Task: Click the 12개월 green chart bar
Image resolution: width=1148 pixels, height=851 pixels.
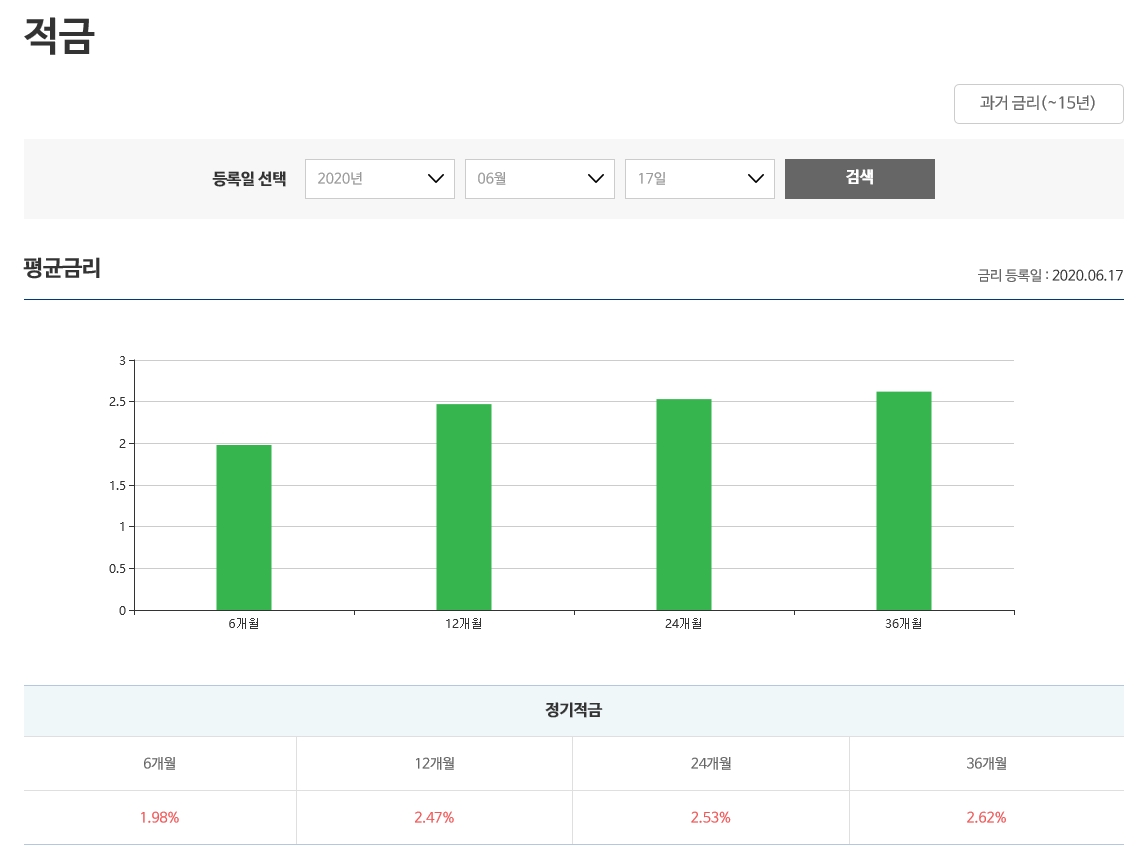Action: (x=463, y=507)
